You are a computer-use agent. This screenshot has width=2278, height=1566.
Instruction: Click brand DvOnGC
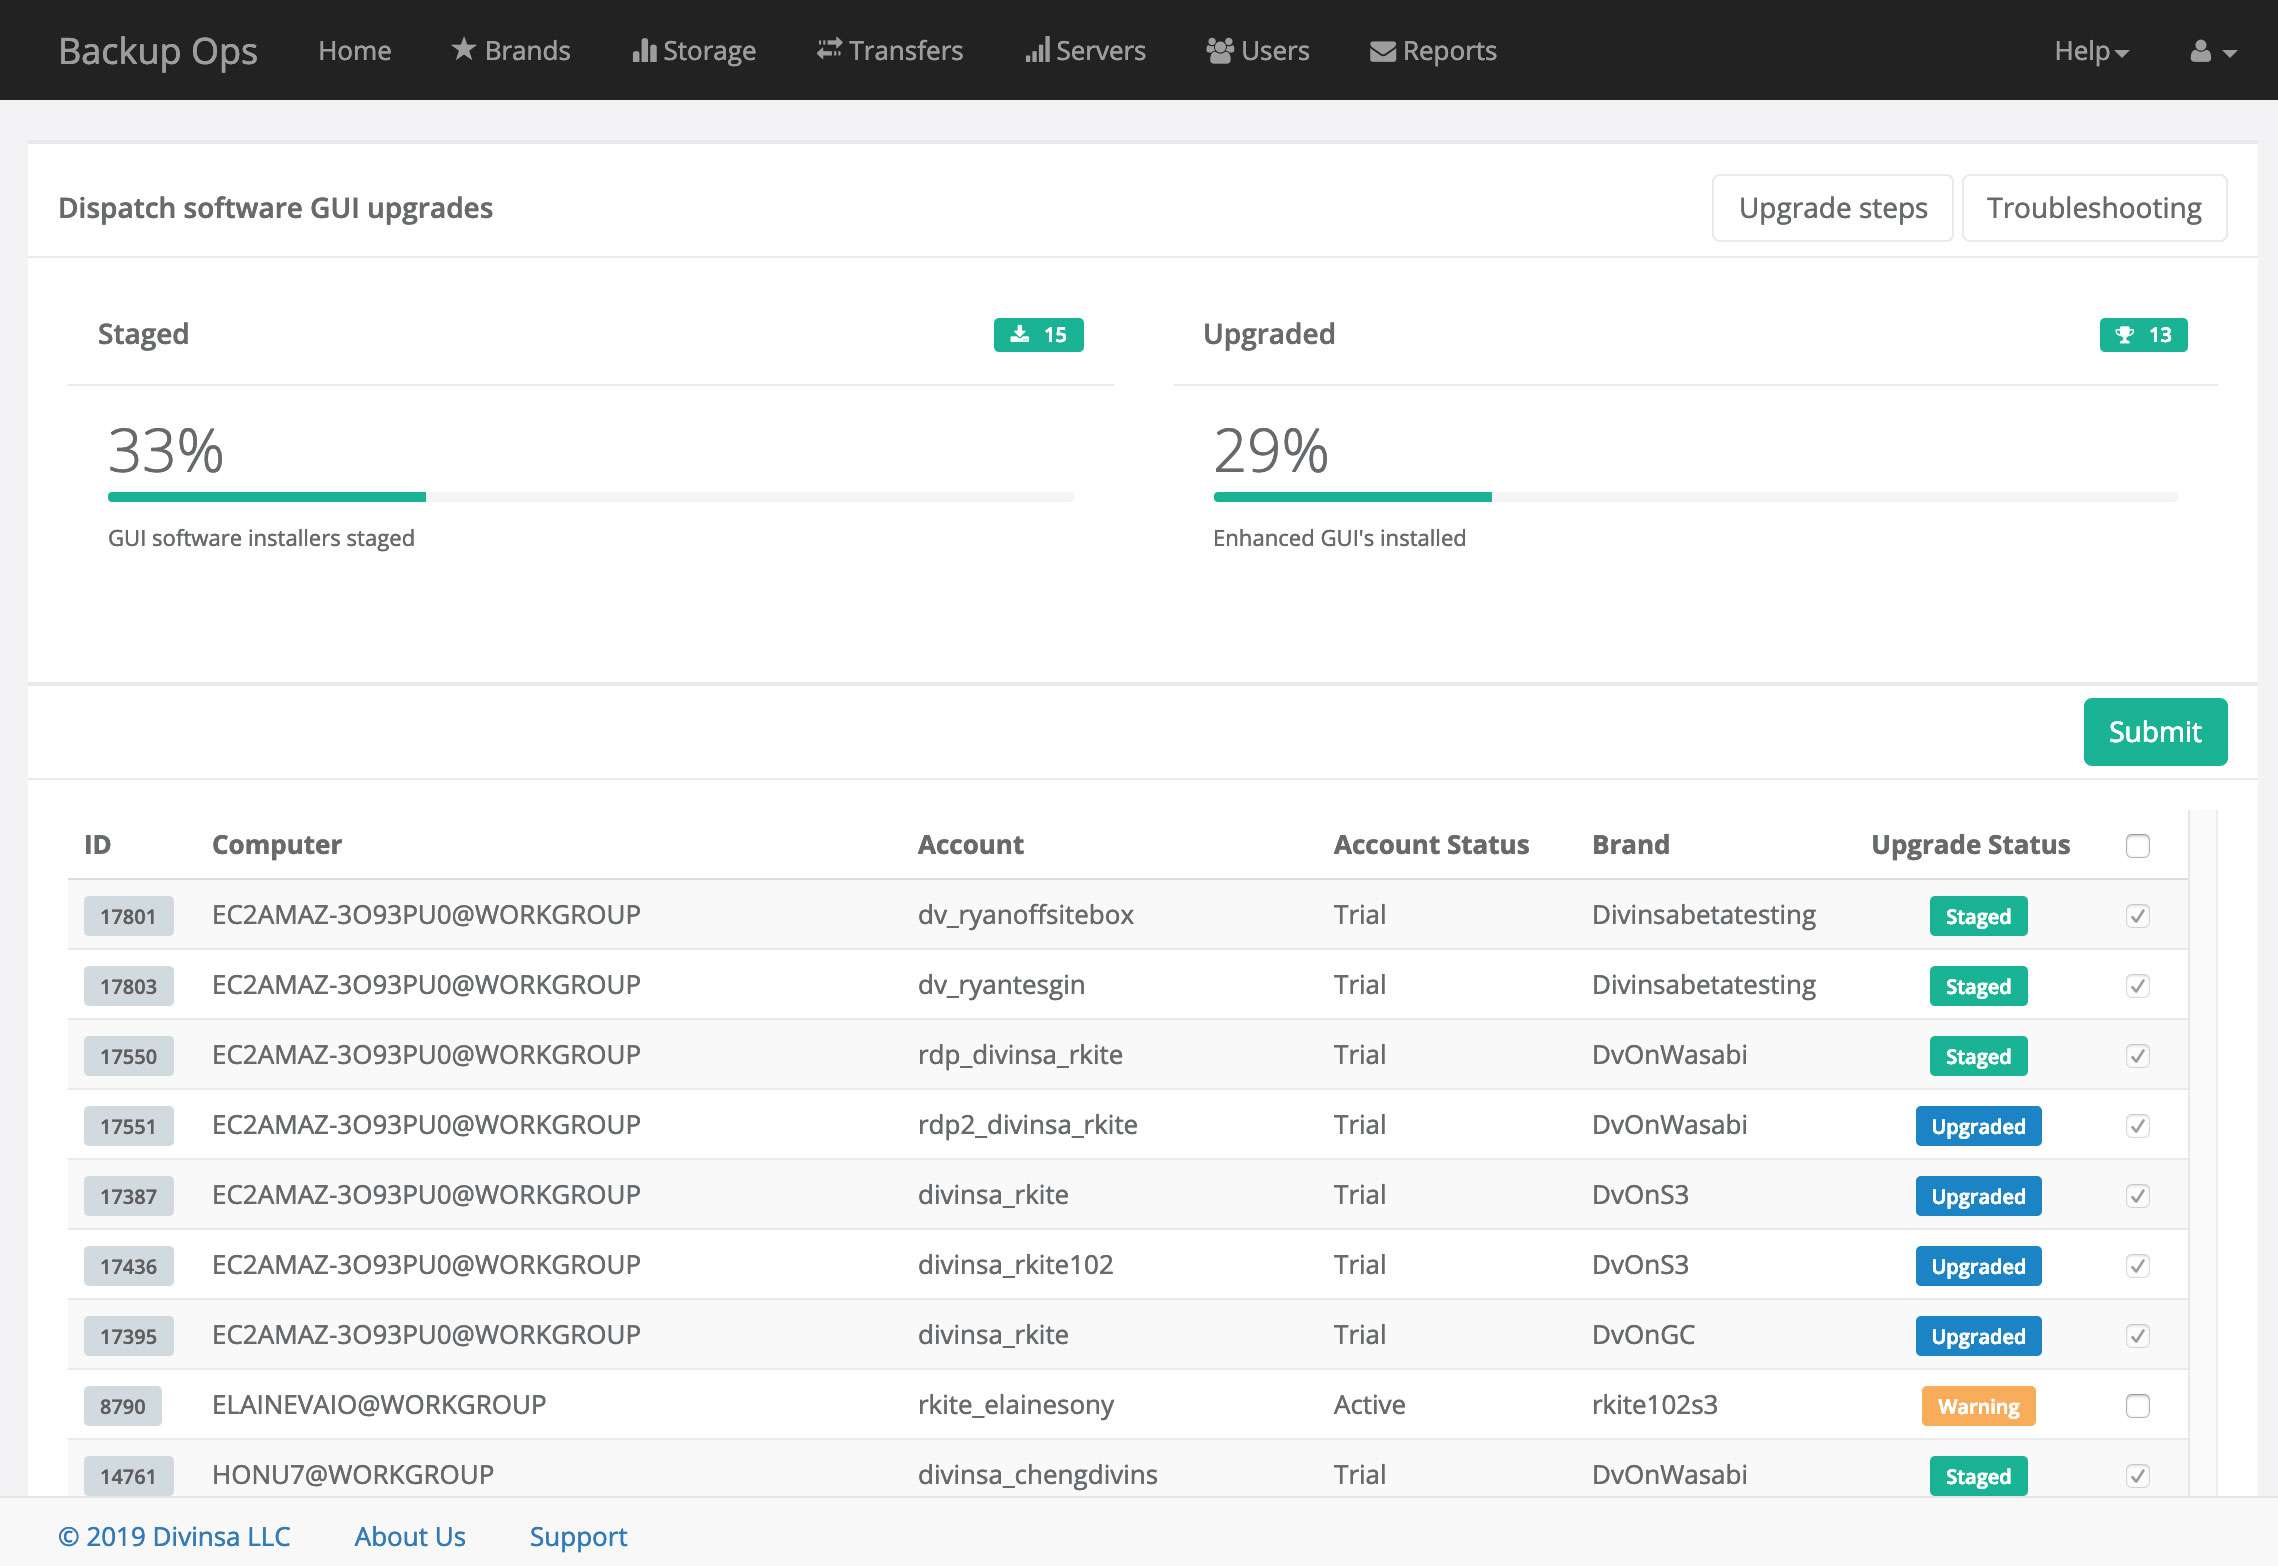[1643, 1334]
